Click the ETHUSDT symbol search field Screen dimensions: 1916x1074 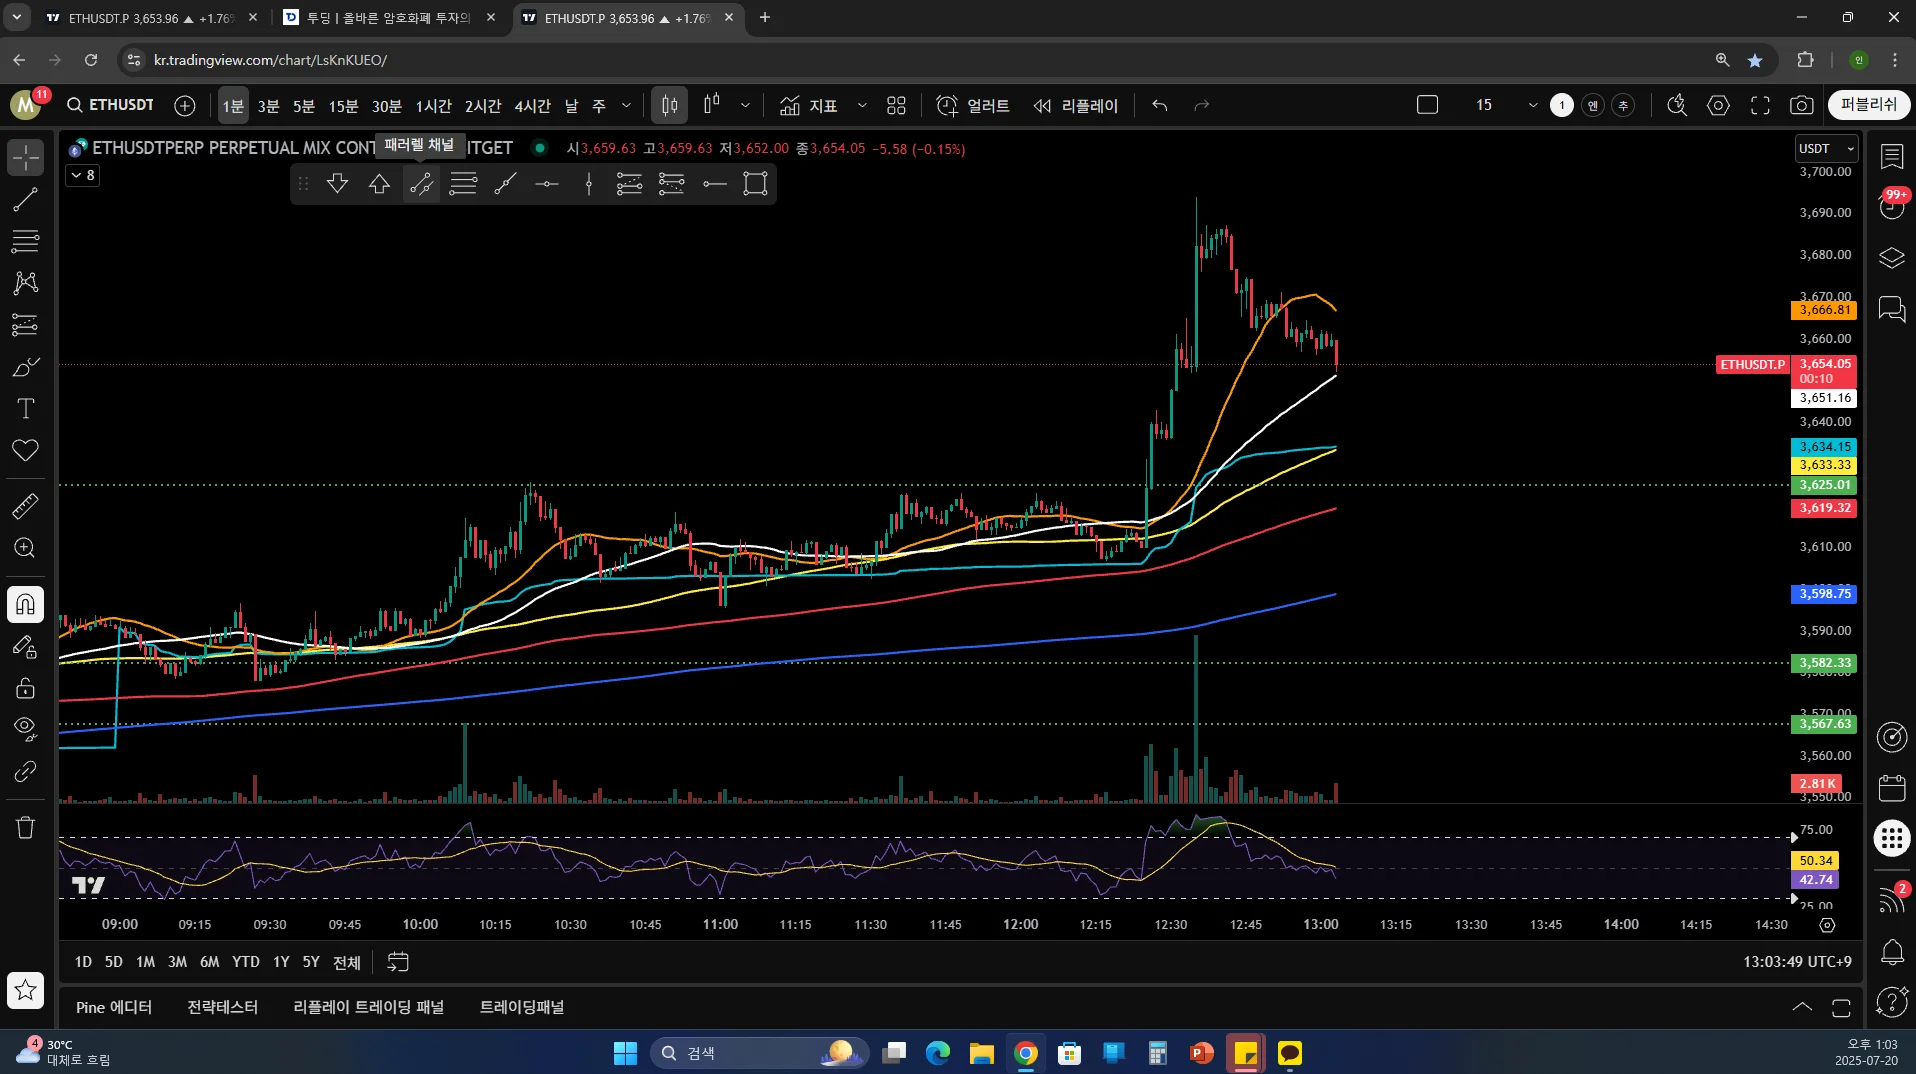[x=111, y=105]
